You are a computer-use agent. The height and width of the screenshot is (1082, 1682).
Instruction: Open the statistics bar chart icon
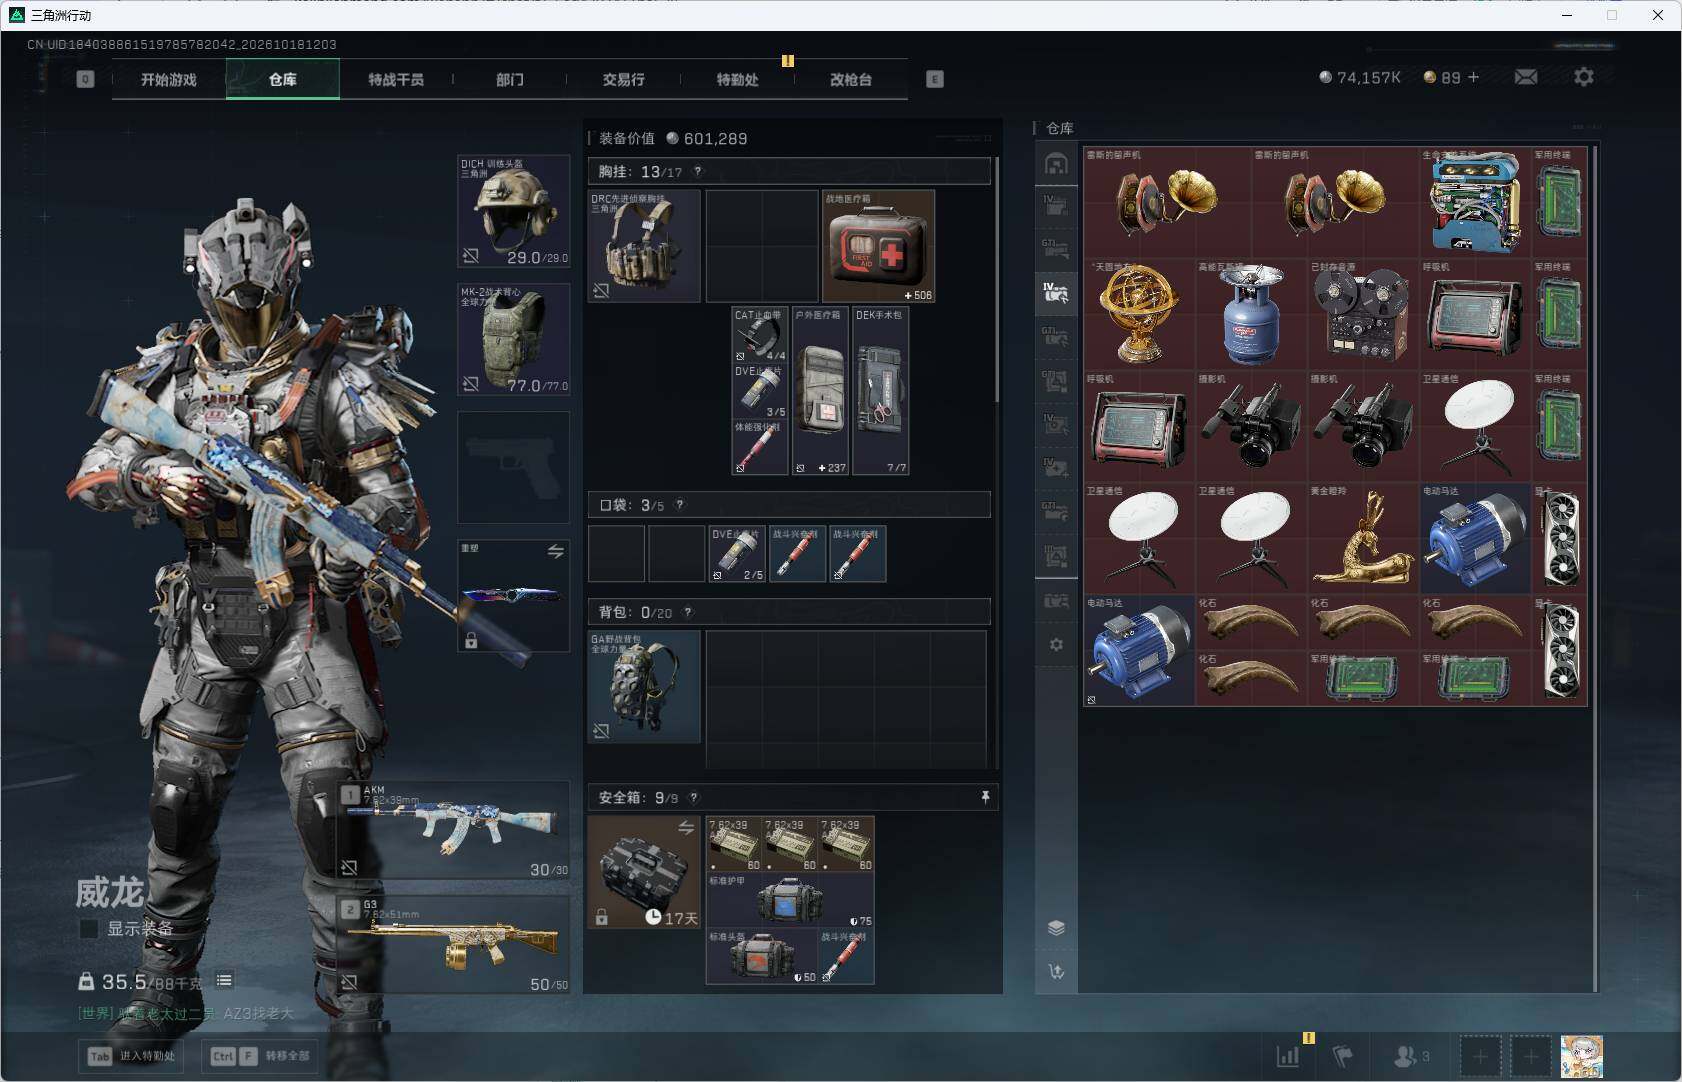pyautogui.click(x=1288, y=1056)
